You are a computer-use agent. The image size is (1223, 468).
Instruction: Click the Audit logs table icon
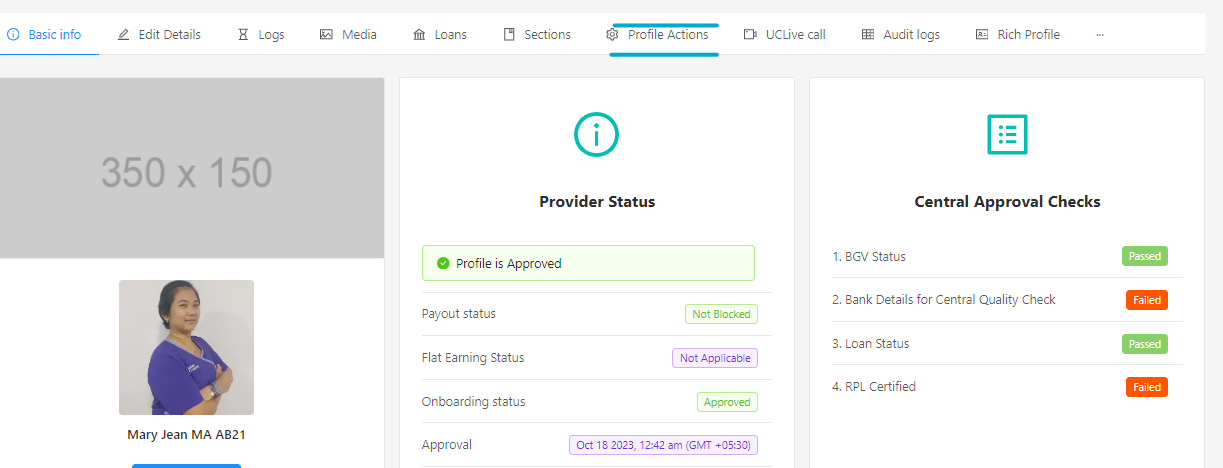tap(868, 34)
